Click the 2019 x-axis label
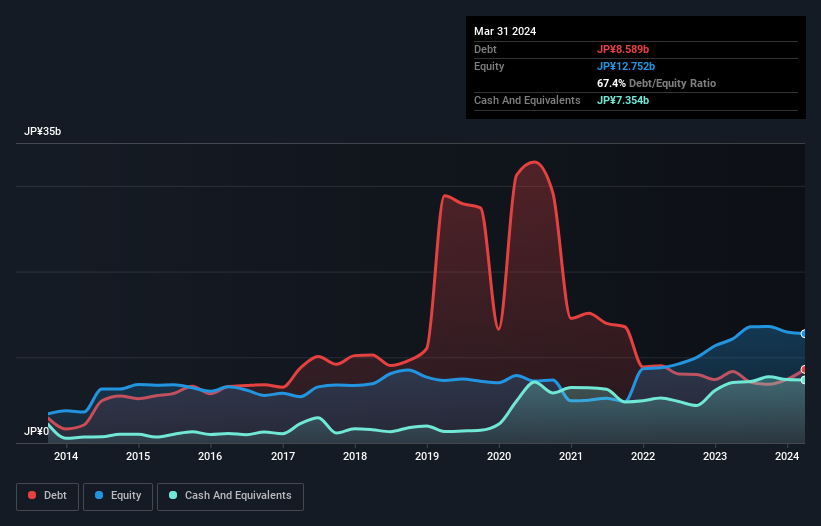The width and height of the screenshot is (821, 526). point(427,456)
